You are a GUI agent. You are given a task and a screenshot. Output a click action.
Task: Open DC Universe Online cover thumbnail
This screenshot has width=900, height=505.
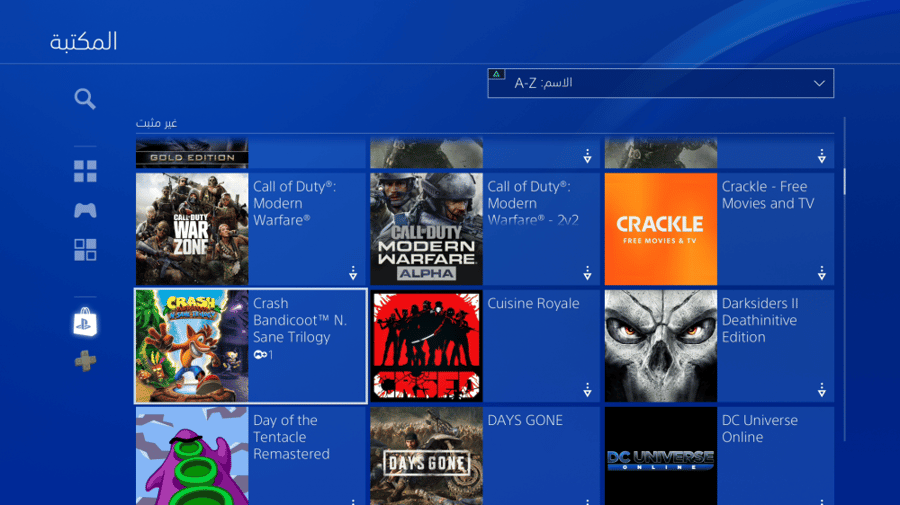(x=661, y=456)
